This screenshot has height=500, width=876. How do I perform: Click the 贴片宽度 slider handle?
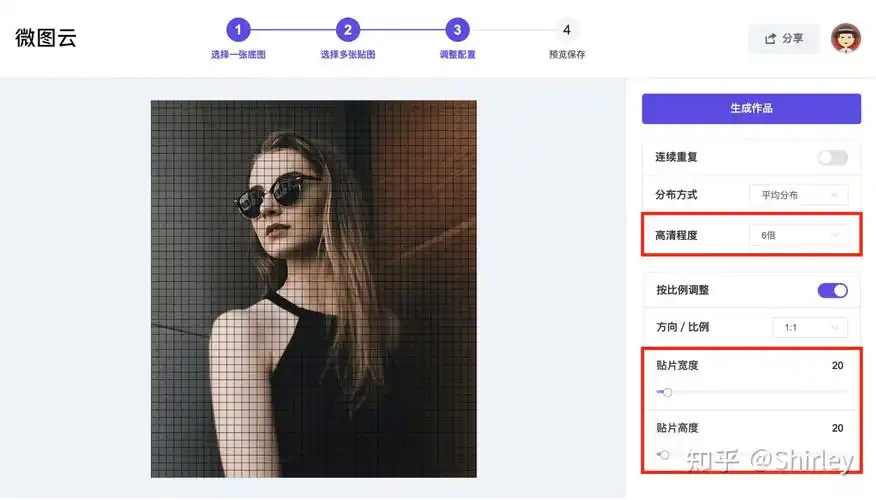pos(667,392)
